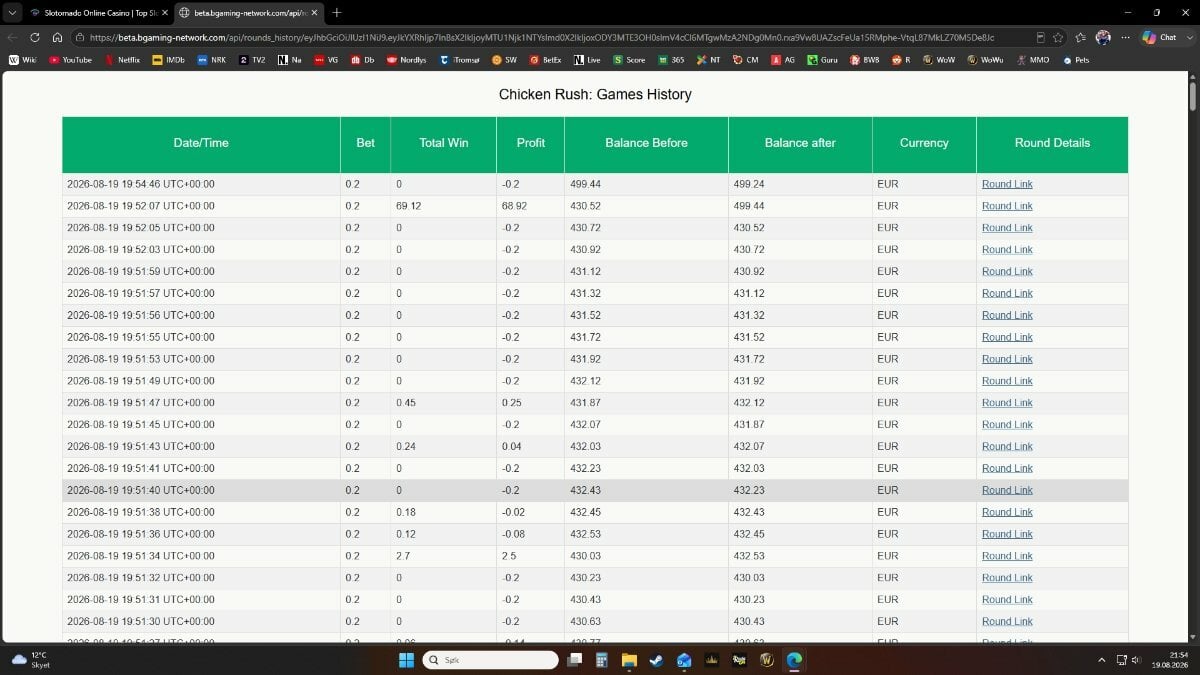This screenshot has width=1200, height=675.
Task: Open Round Link for 19:51:47 round
Action: point(1007,402)
